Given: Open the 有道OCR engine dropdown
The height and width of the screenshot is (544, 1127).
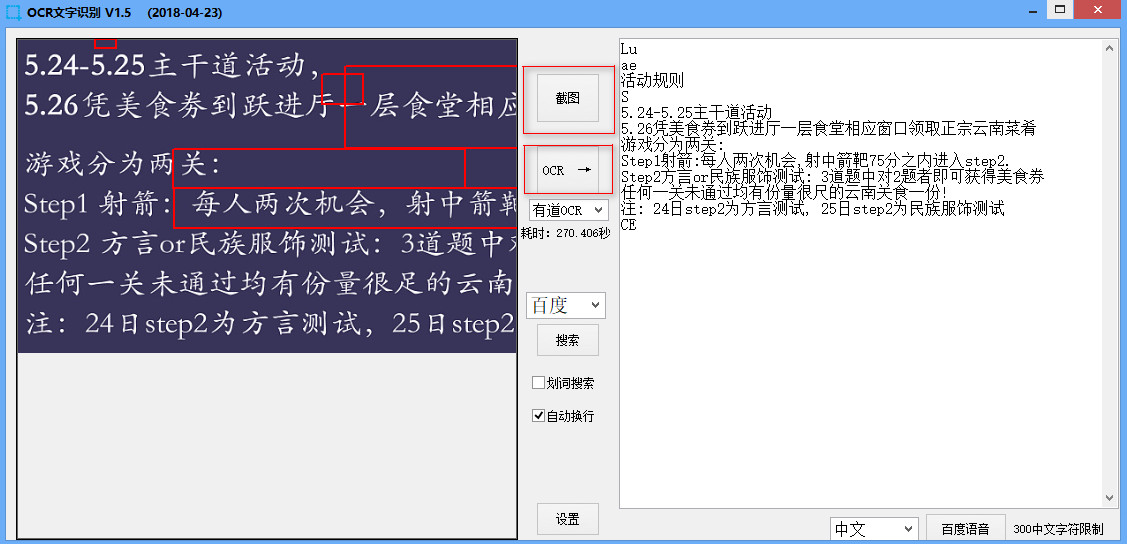Looking at the screenshot, I should pyautogui.click(x=569, y=210).
